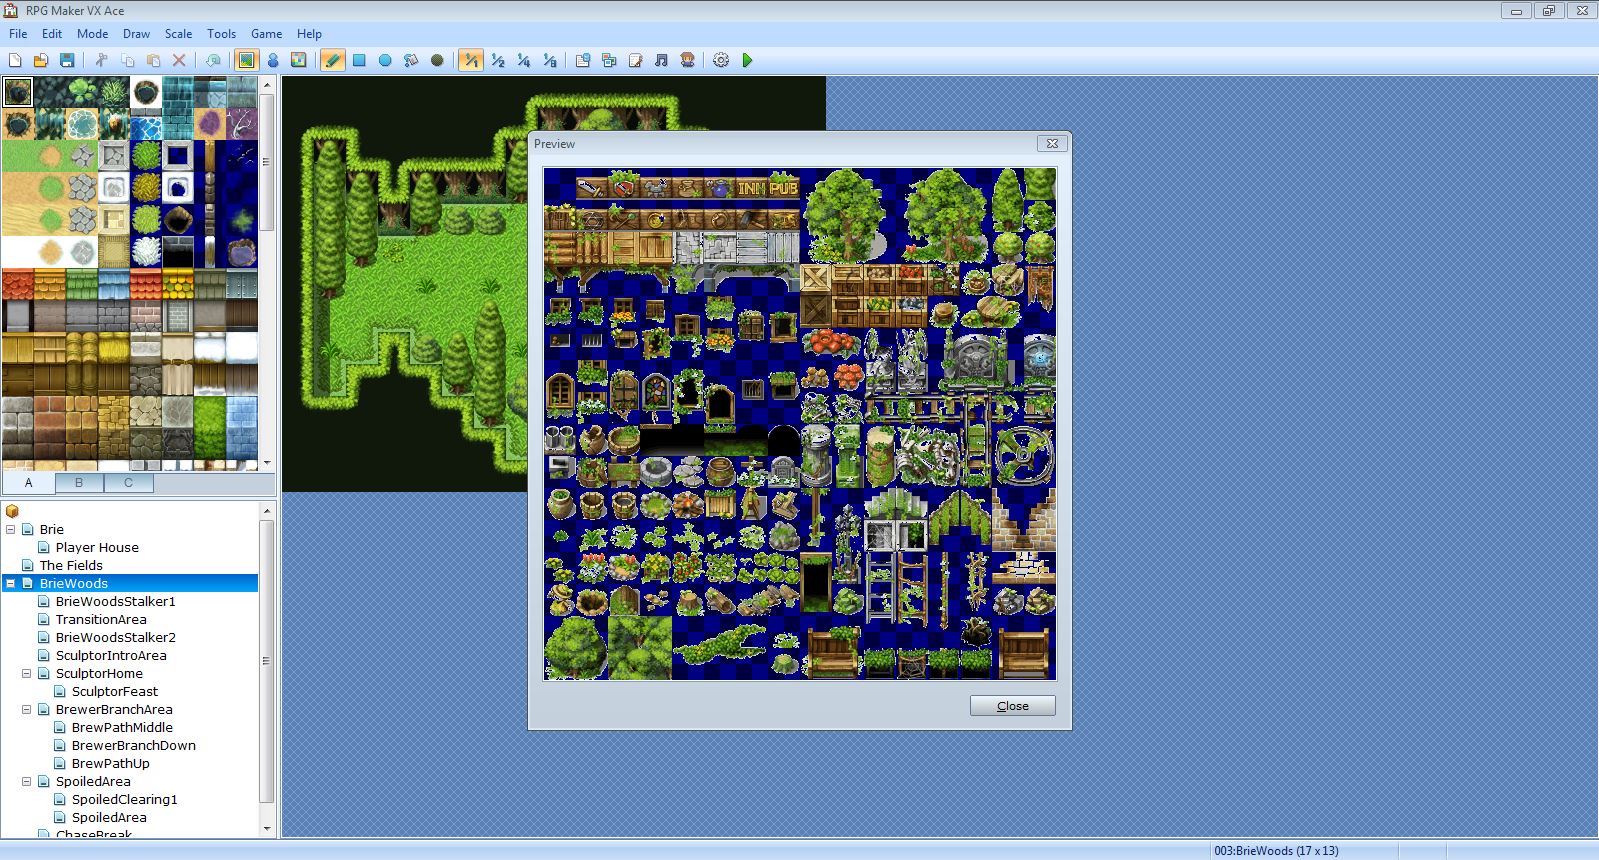Open the Tools menu
Image resolution: width=1599 pixels, height=860 pixels.
pos(221,33)
